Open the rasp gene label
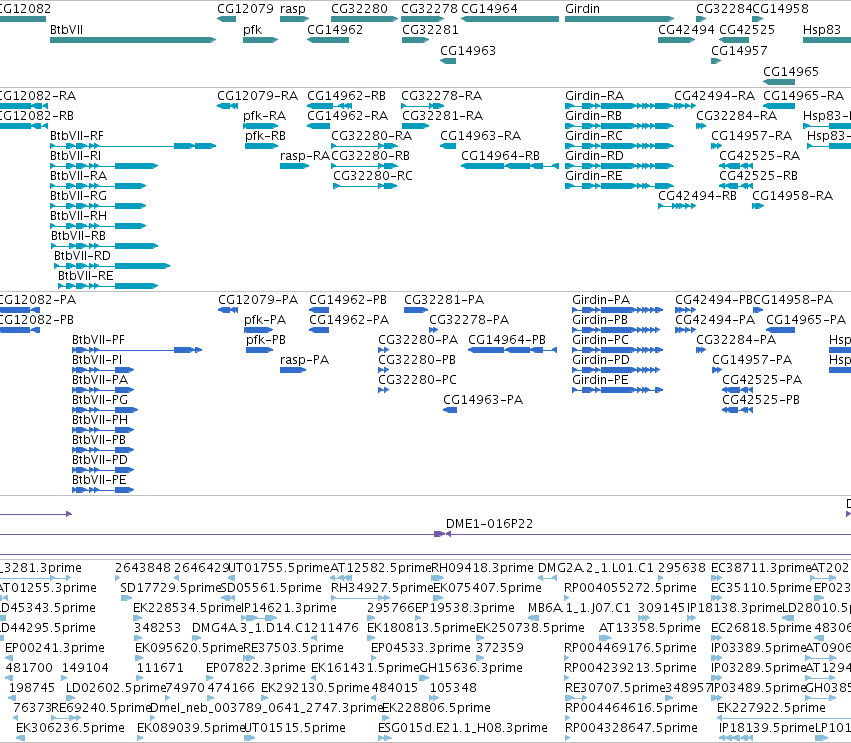This screenshot has height=743, width=851. [x=293, y=9]
